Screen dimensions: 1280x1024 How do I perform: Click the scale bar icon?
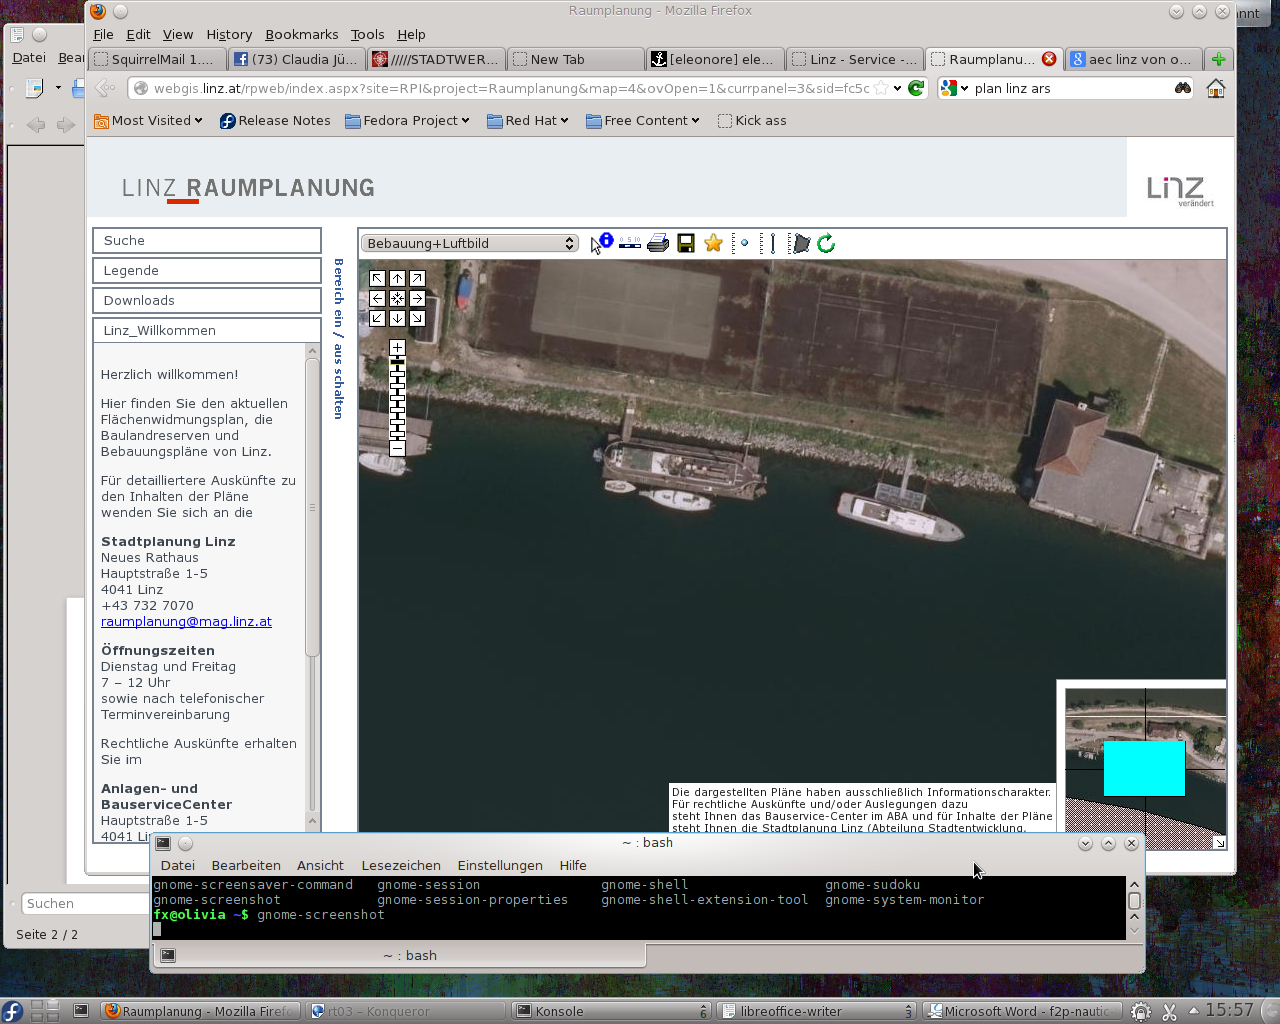click(630, 243)
